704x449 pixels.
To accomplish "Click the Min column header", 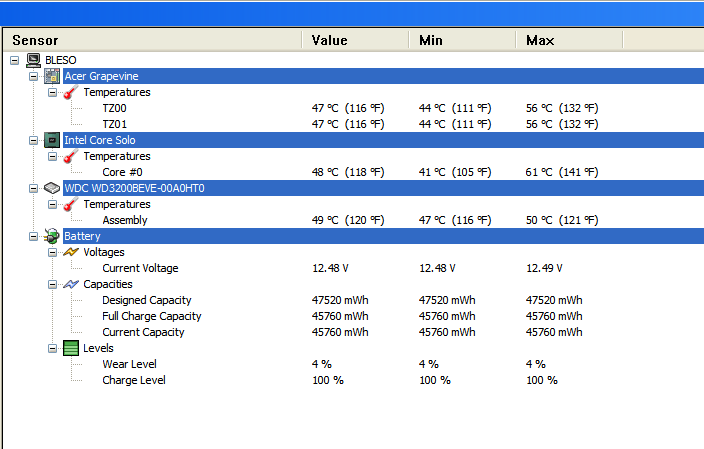I will click(x=462, y=40).
